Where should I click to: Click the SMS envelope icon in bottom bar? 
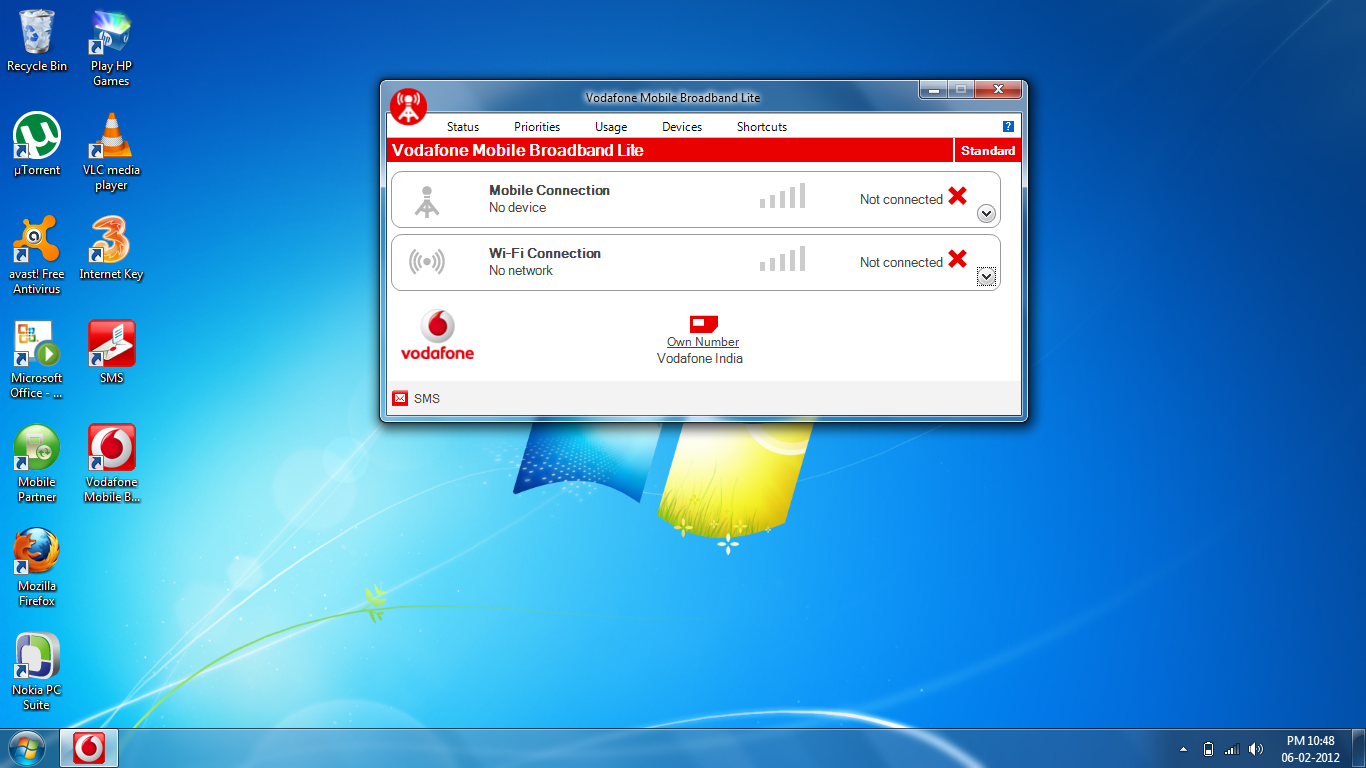click(x=400, y=398)
